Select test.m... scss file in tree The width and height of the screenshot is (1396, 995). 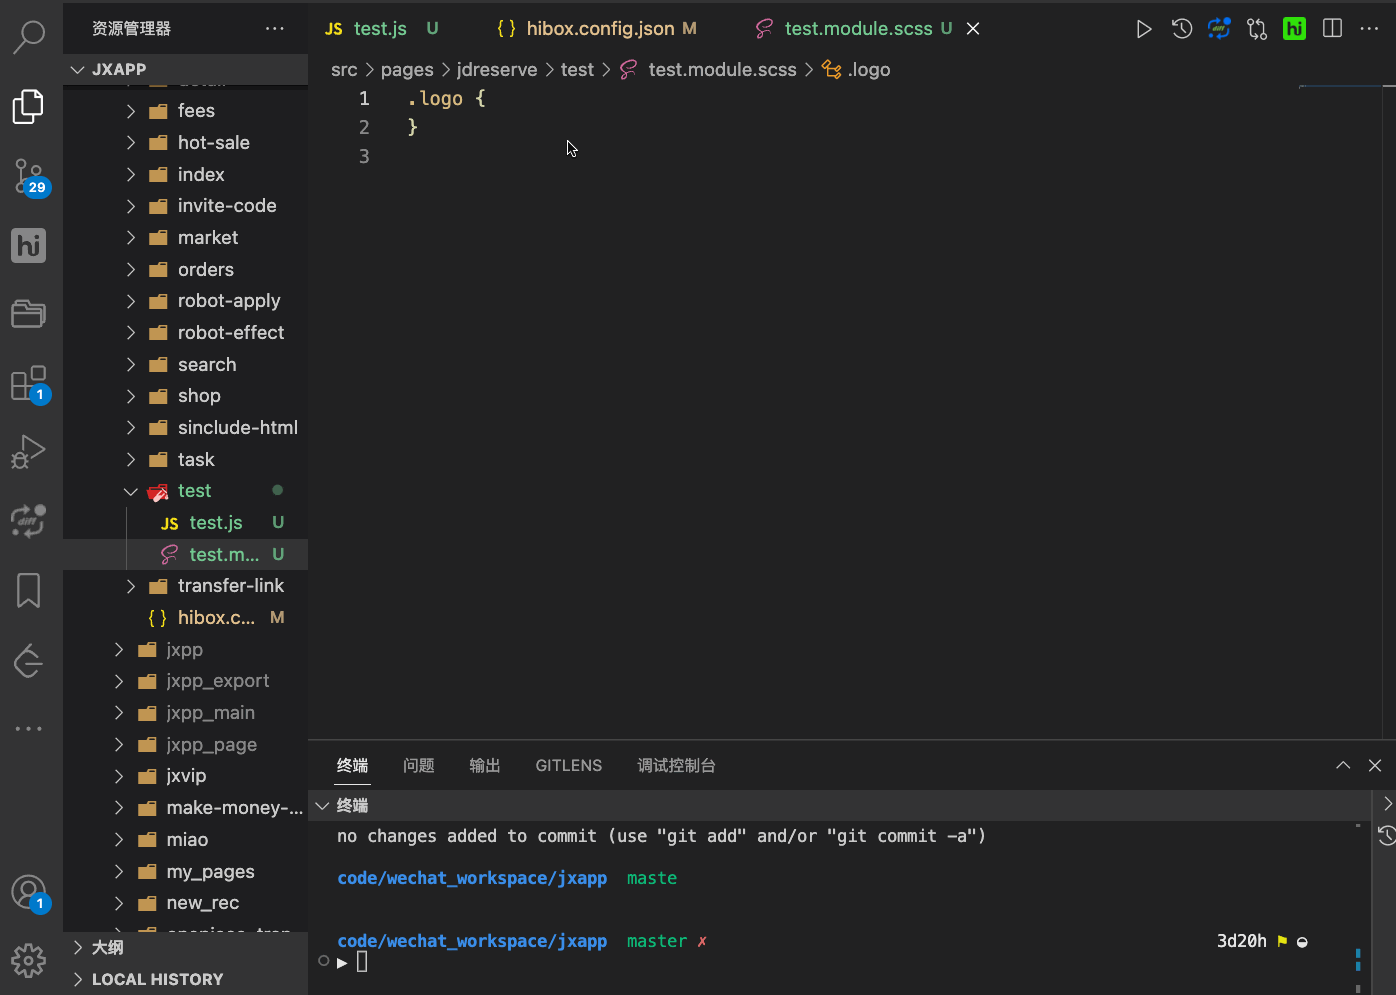[185, 554]
